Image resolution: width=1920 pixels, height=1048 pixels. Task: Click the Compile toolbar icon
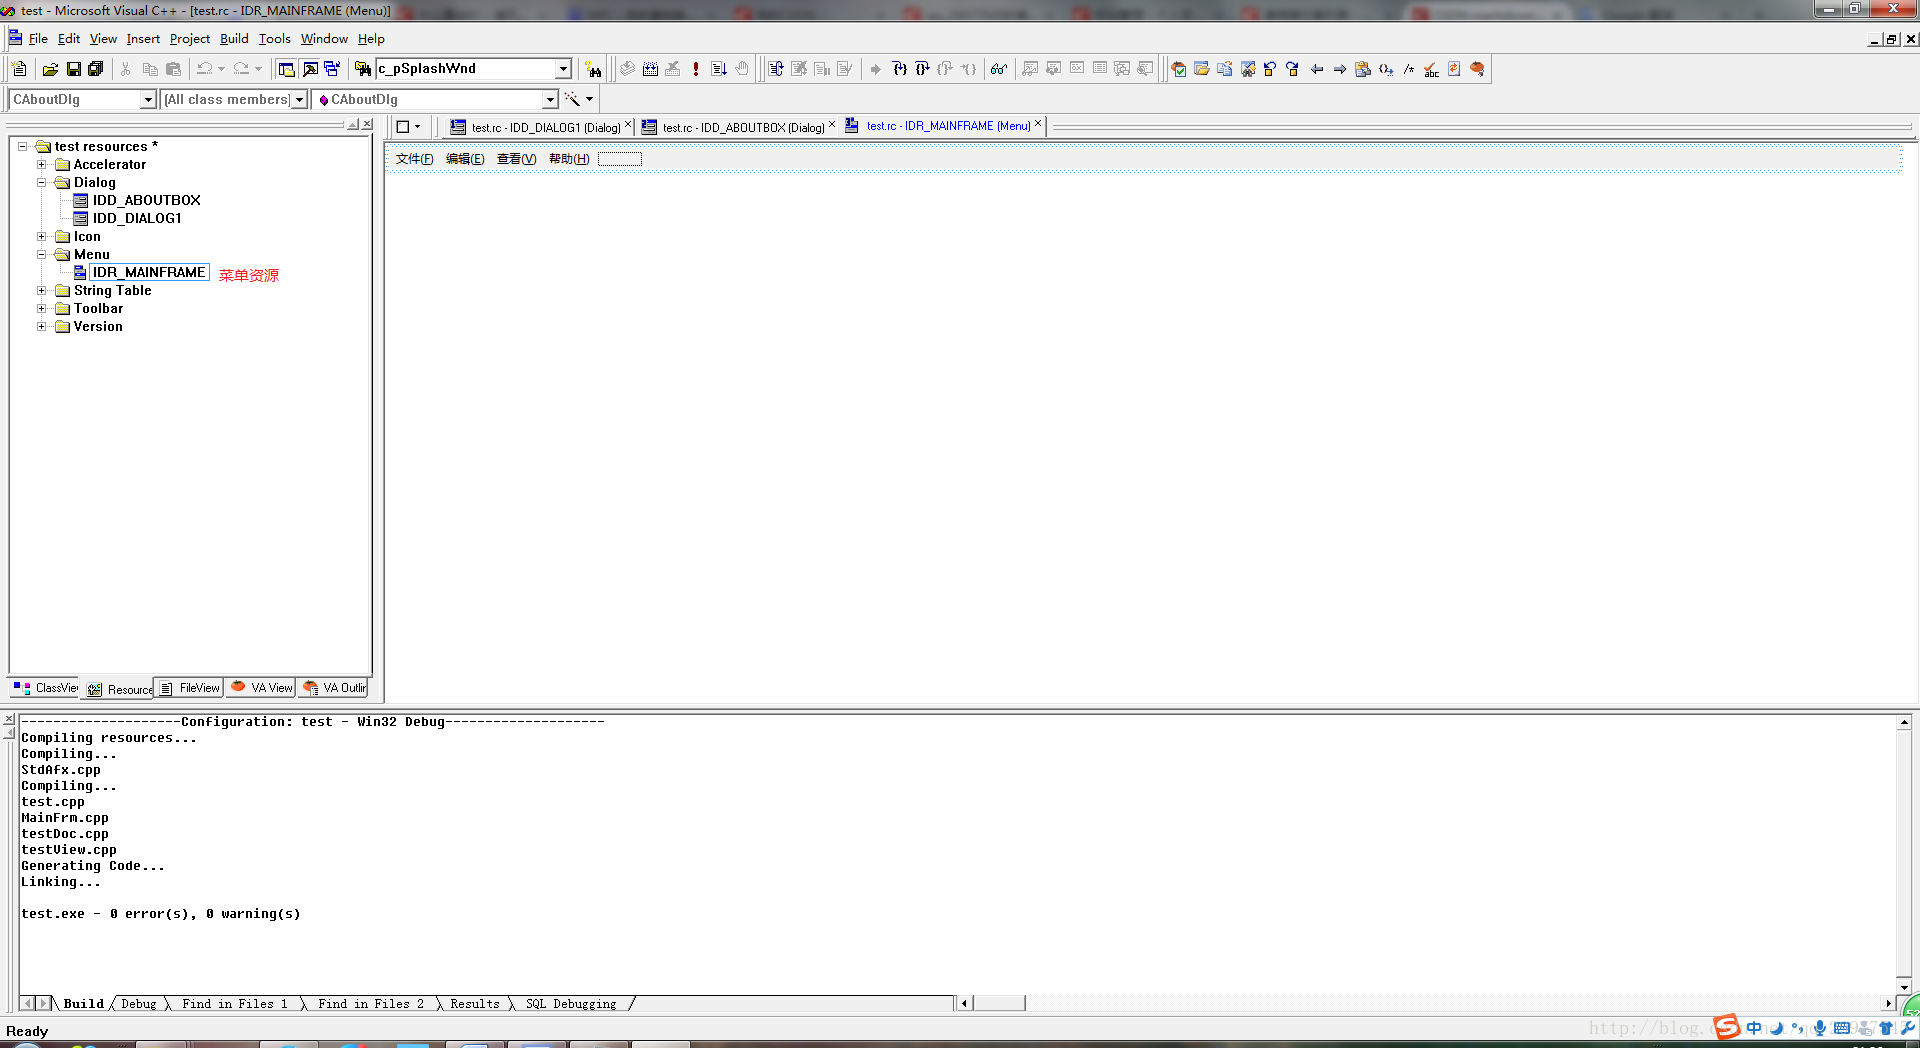(627, 69)
